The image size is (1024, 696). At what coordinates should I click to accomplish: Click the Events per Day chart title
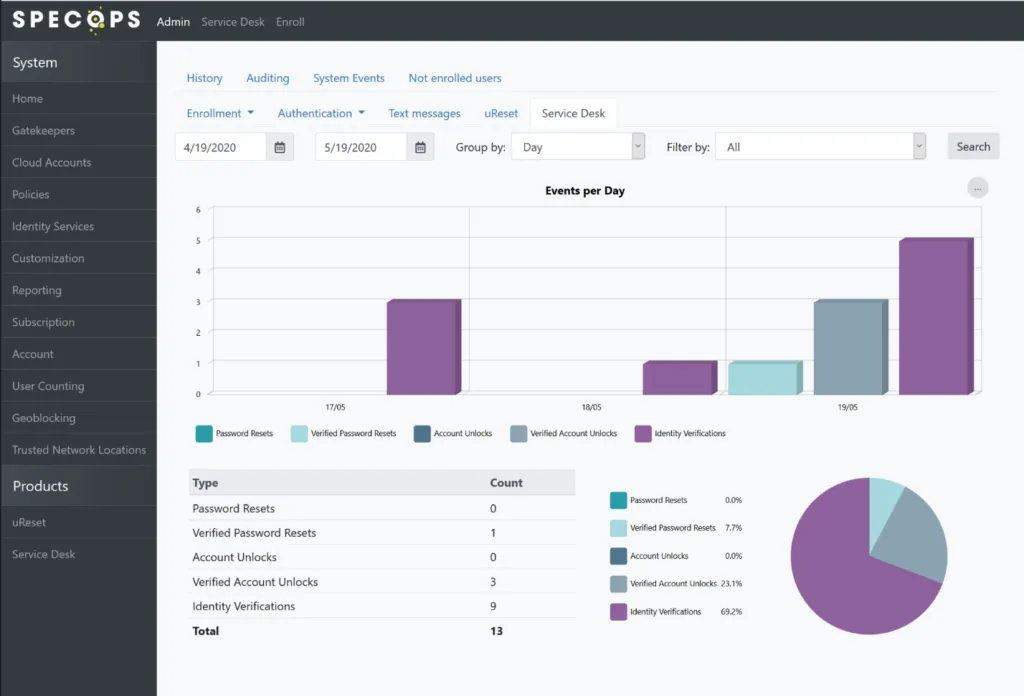click(x=585, y=191)
